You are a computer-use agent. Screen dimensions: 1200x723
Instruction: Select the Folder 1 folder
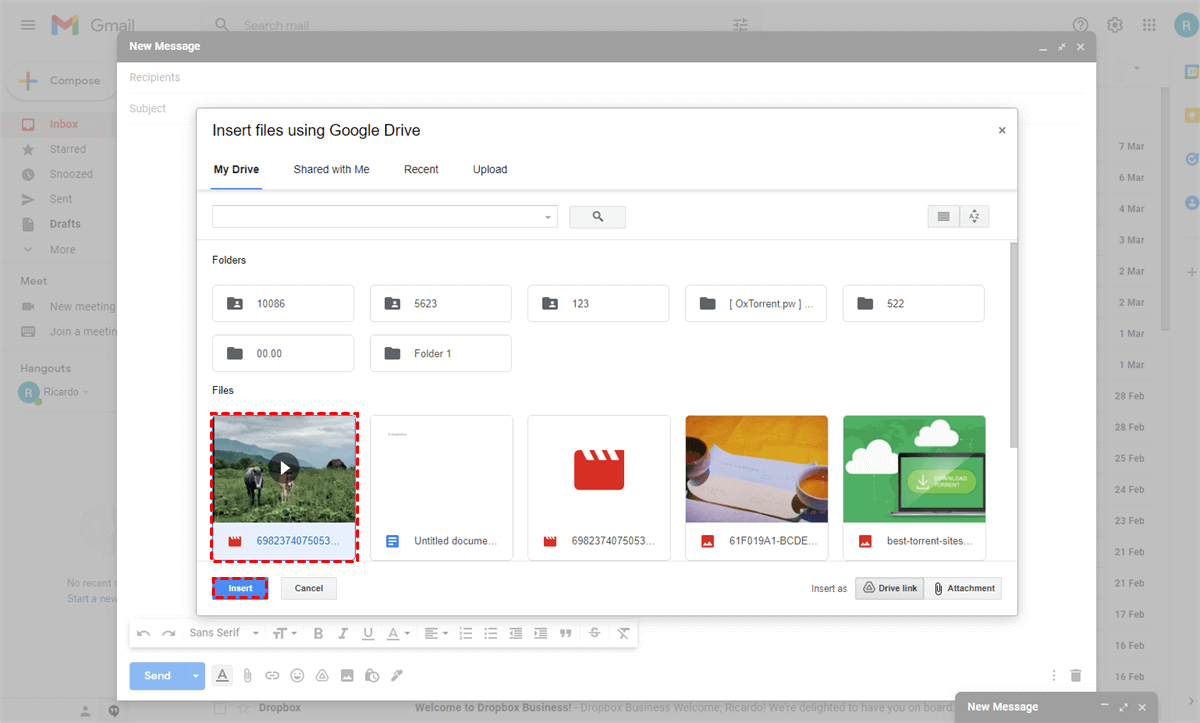(440, 353)
